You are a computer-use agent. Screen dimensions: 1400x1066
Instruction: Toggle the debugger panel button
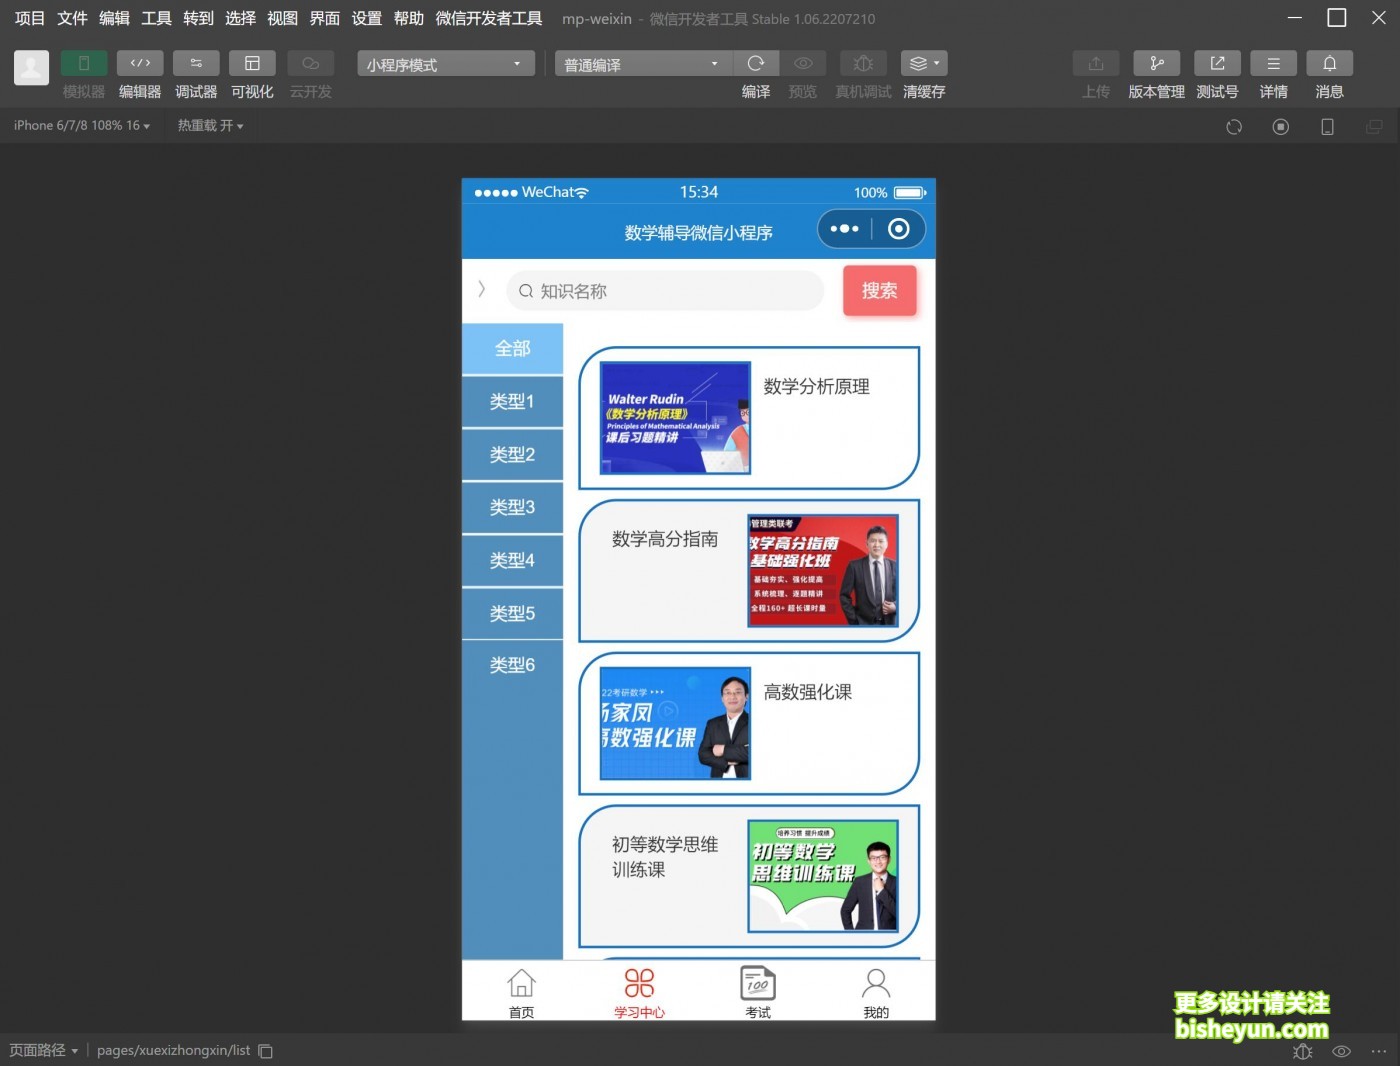196,64
